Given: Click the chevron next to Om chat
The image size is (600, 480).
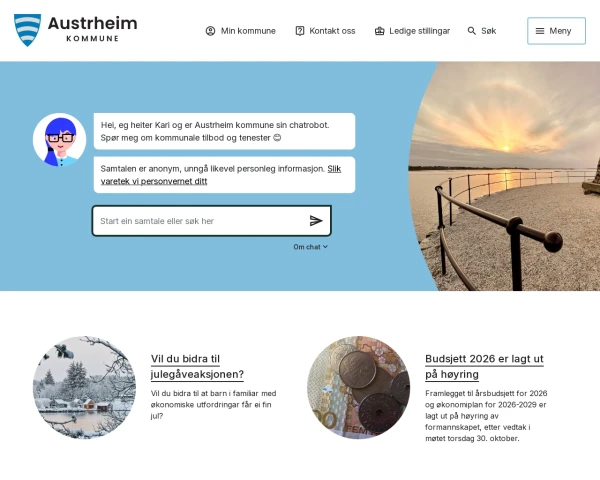Looking at the screenshot, I should (x=325, y=247).
